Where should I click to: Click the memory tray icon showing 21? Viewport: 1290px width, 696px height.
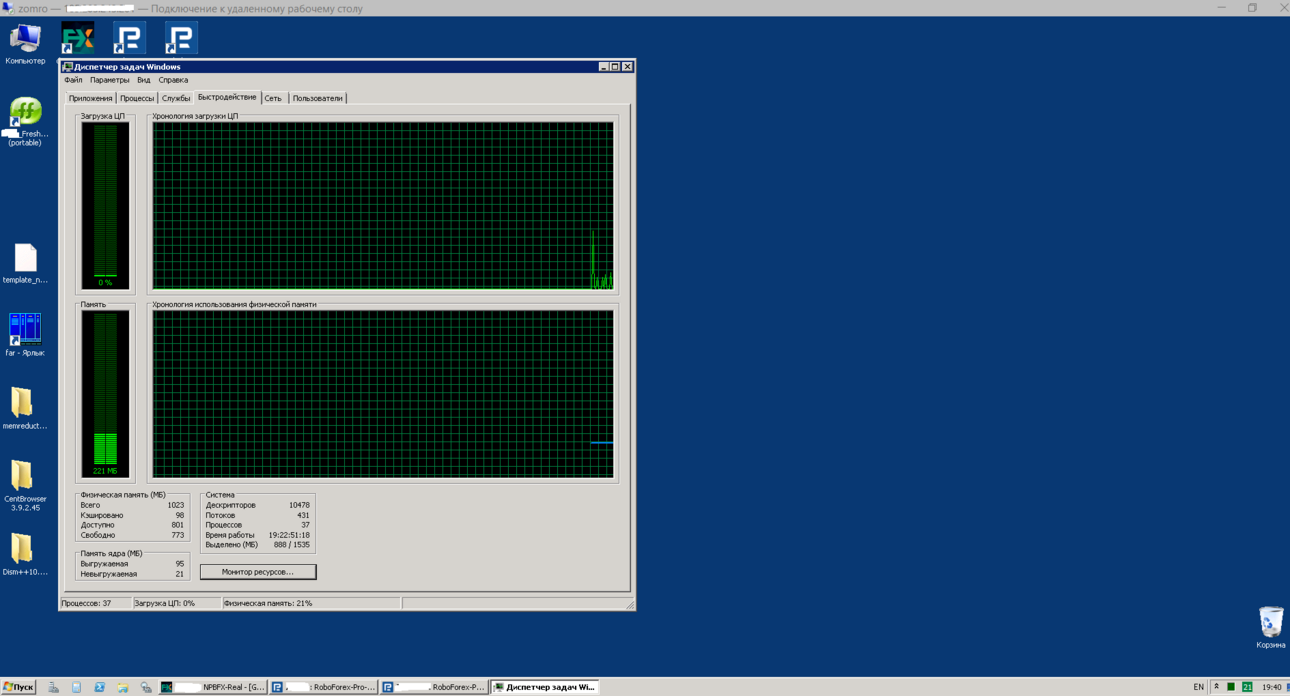tap(1247, 687)
